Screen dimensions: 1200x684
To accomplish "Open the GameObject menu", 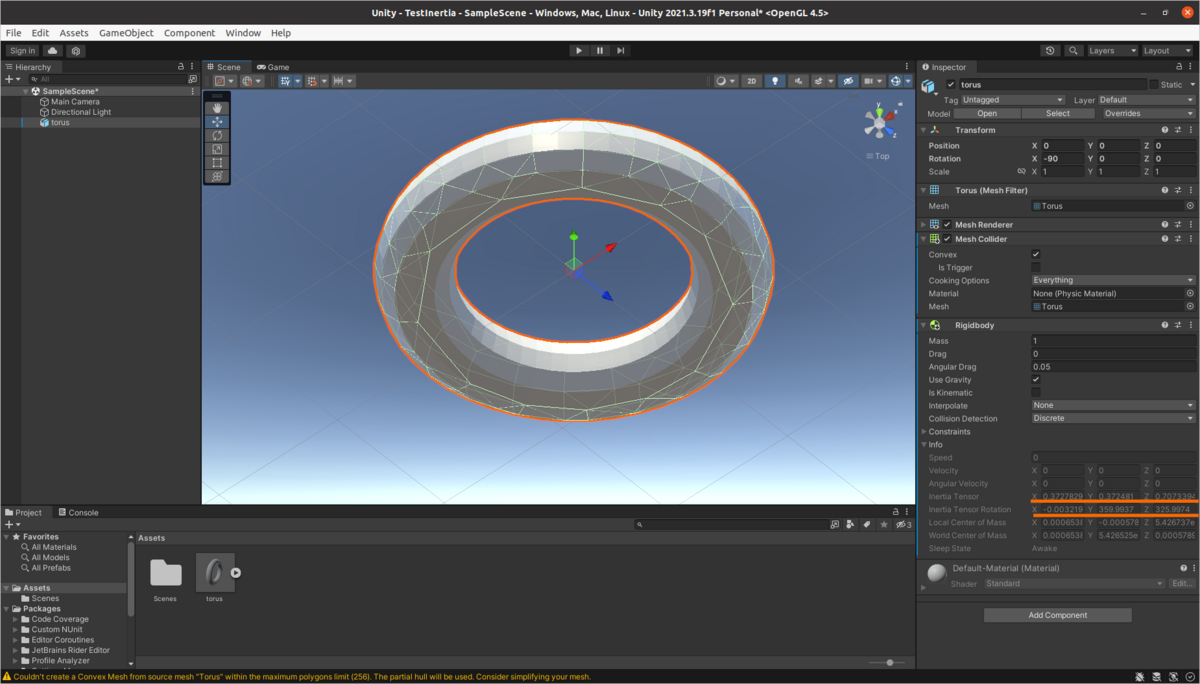I will tap(126, 33).
